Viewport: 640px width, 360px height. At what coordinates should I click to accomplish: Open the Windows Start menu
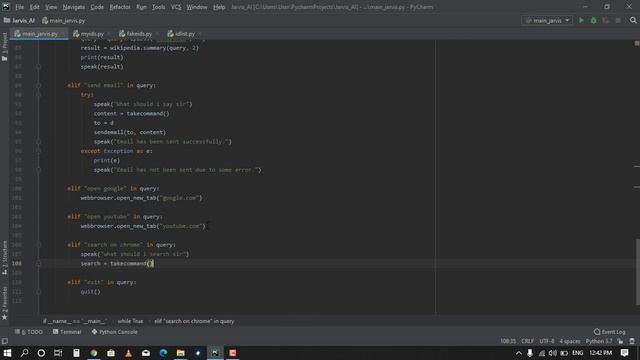pos(7,353)
